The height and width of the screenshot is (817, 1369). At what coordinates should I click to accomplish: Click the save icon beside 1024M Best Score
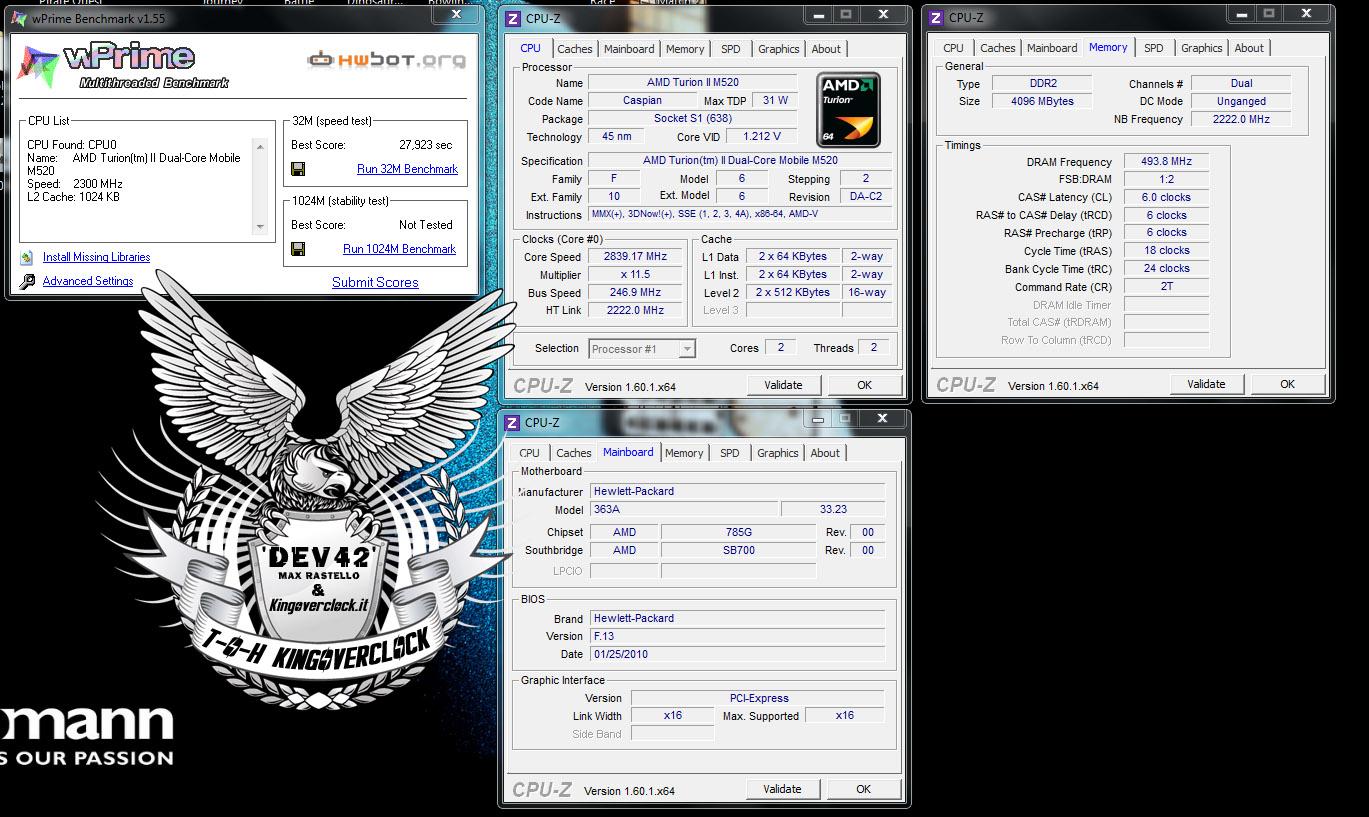(x=298, y=249)
